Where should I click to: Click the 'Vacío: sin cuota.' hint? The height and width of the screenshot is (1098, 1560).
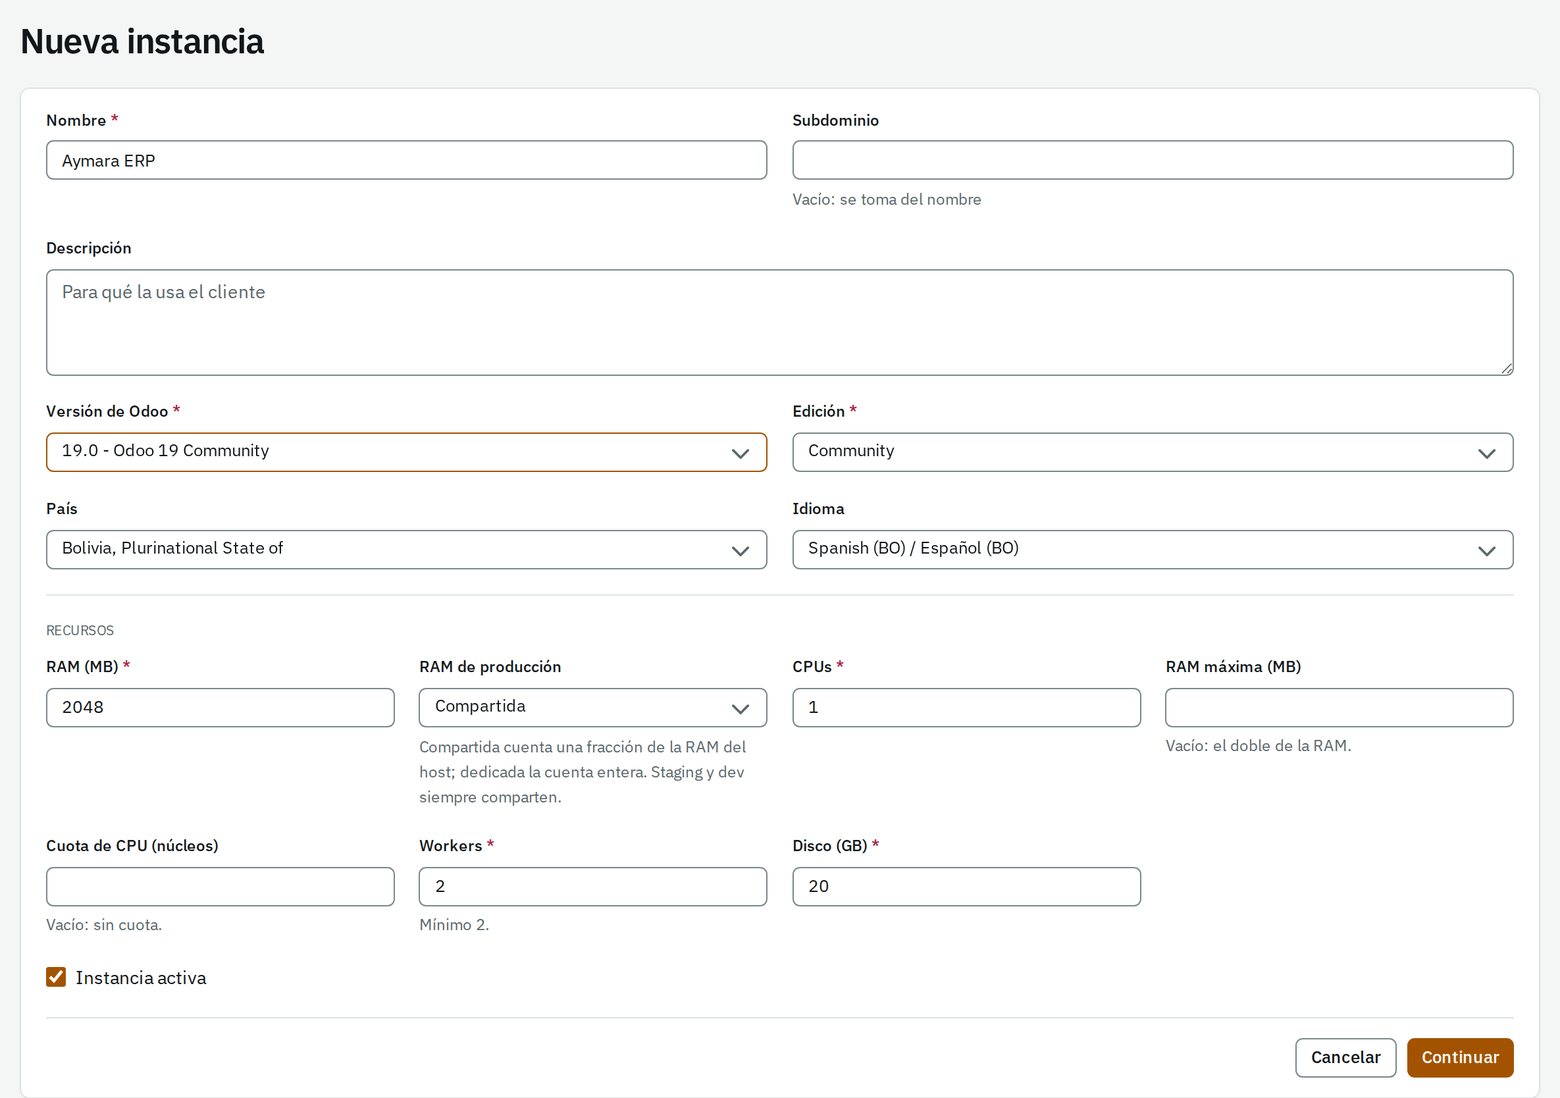104,925
